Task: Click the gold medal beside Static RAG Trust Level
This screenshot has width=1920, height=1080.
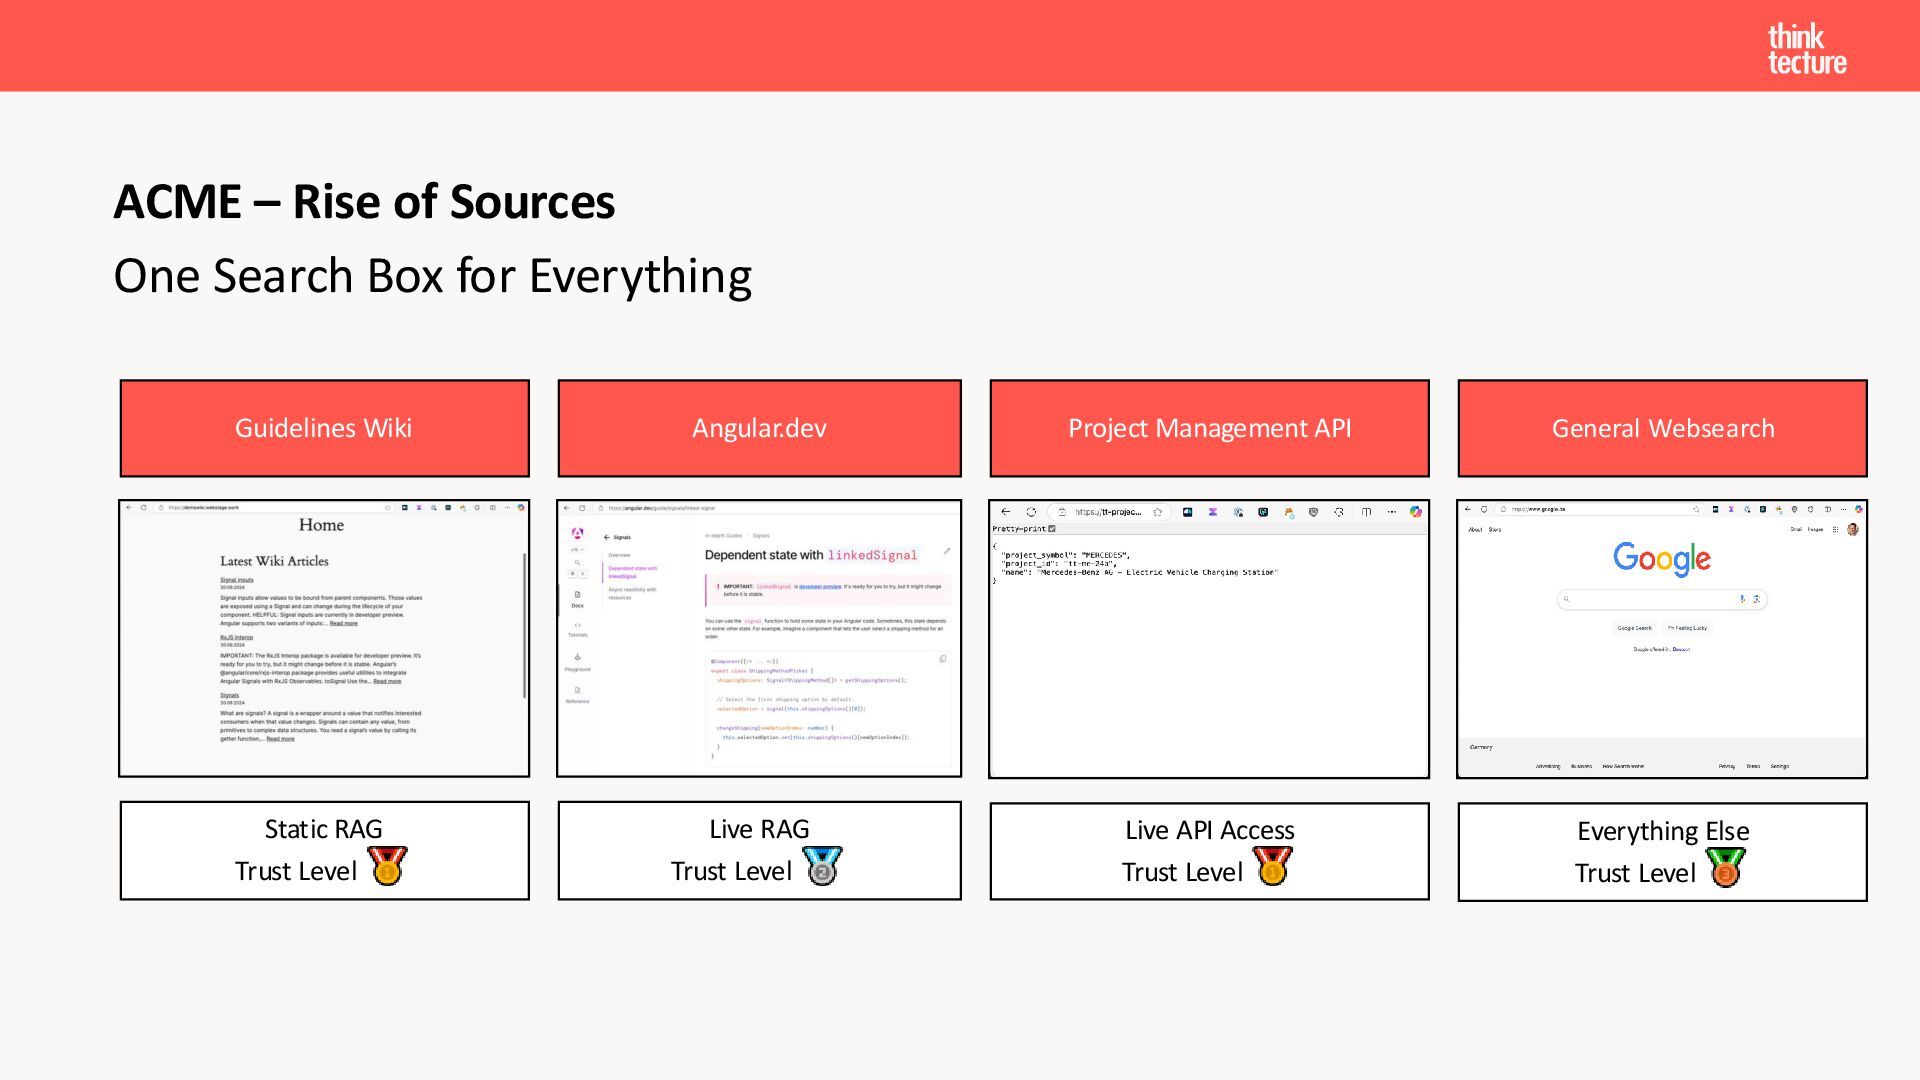Action: [x=387, y=866]
